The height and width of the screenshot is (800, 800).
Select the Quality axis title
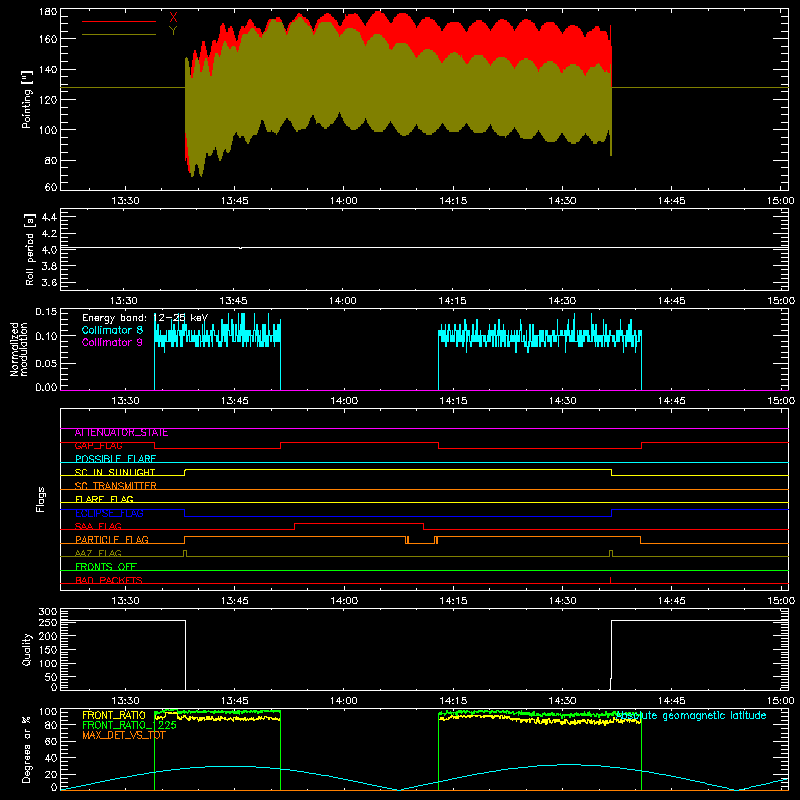[27, 649]
